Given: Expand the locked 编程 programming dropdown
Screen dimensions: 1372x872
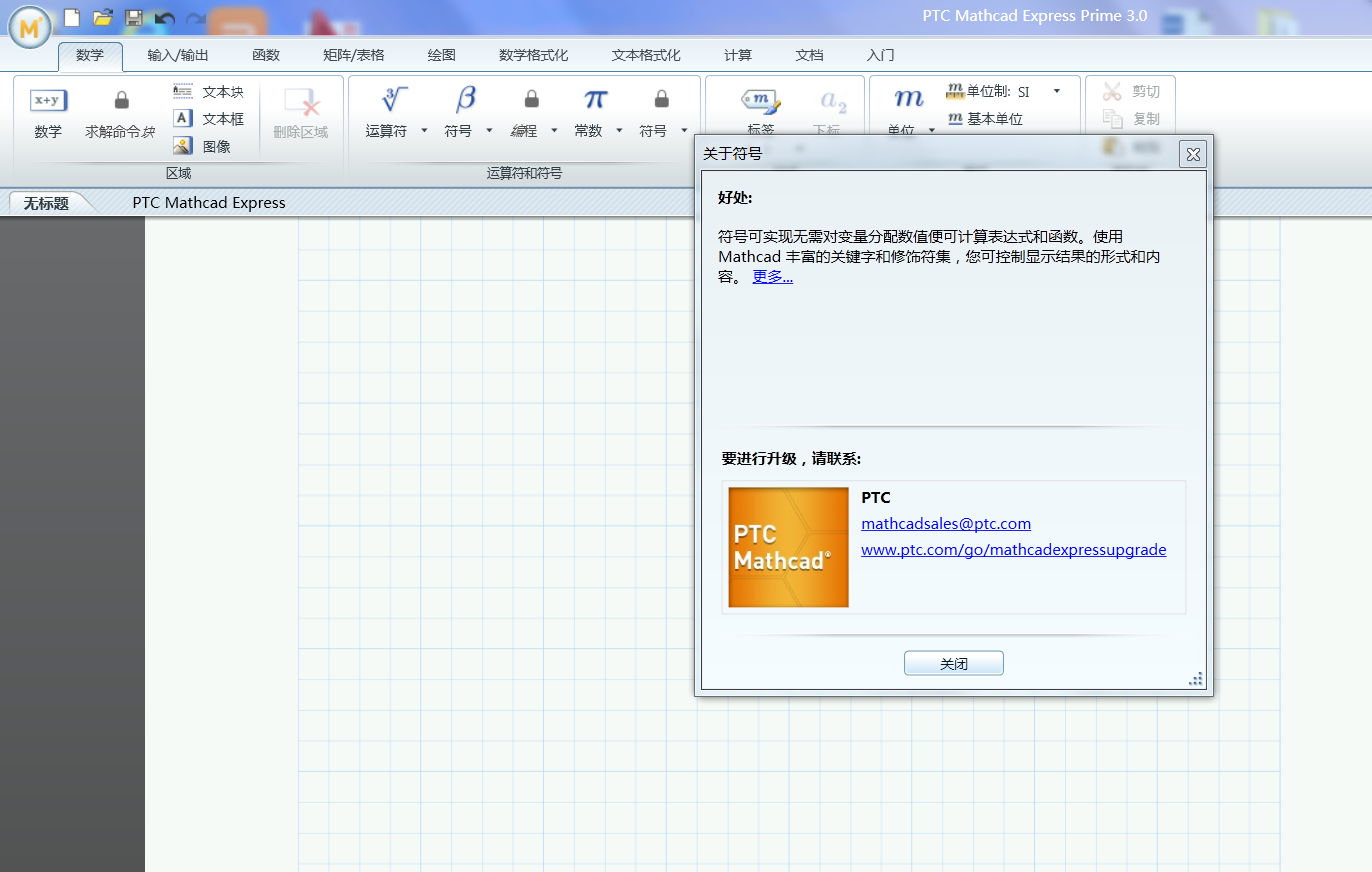Looking at the screenshot, I should pos(554,131).
